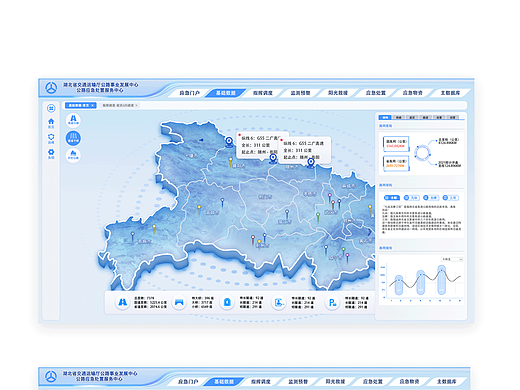This screenshot has width=520, height=390.
Task: Close the 基础数据 首页 page tab
Action: pos(93,105)
